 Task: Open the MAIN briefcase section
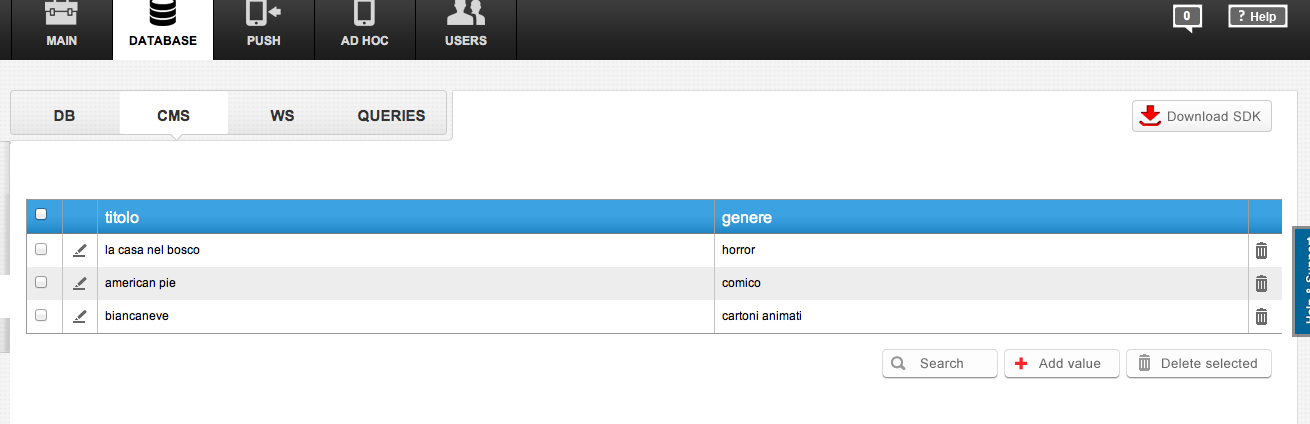62,29
